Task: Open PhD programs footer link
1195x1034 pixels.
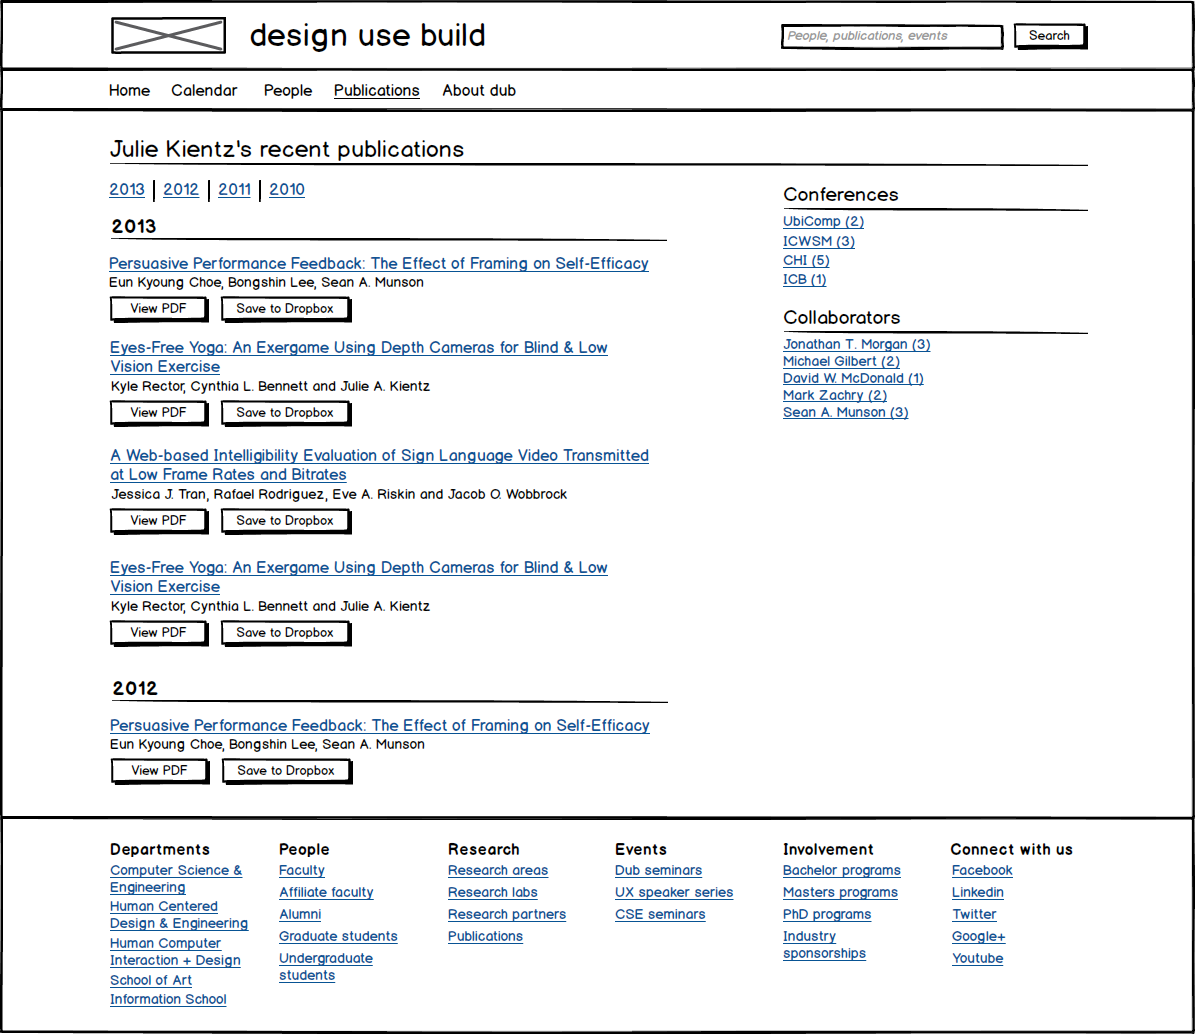Action: [x=827, y=914]
